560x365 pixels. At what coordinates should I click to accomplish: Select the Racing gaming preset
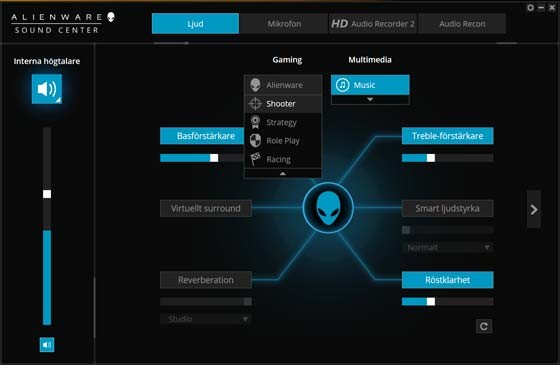(282, 159)
